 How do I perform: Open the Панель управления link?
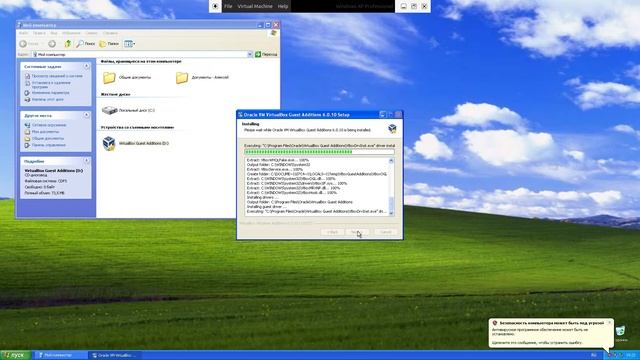[48, 145]
